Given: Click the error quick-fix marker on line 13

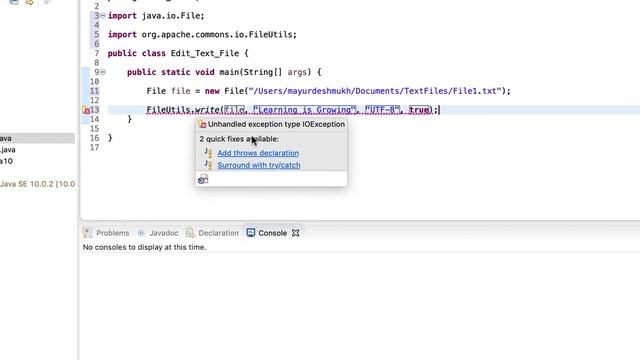Looking at the screenshot, I should 86,110.
